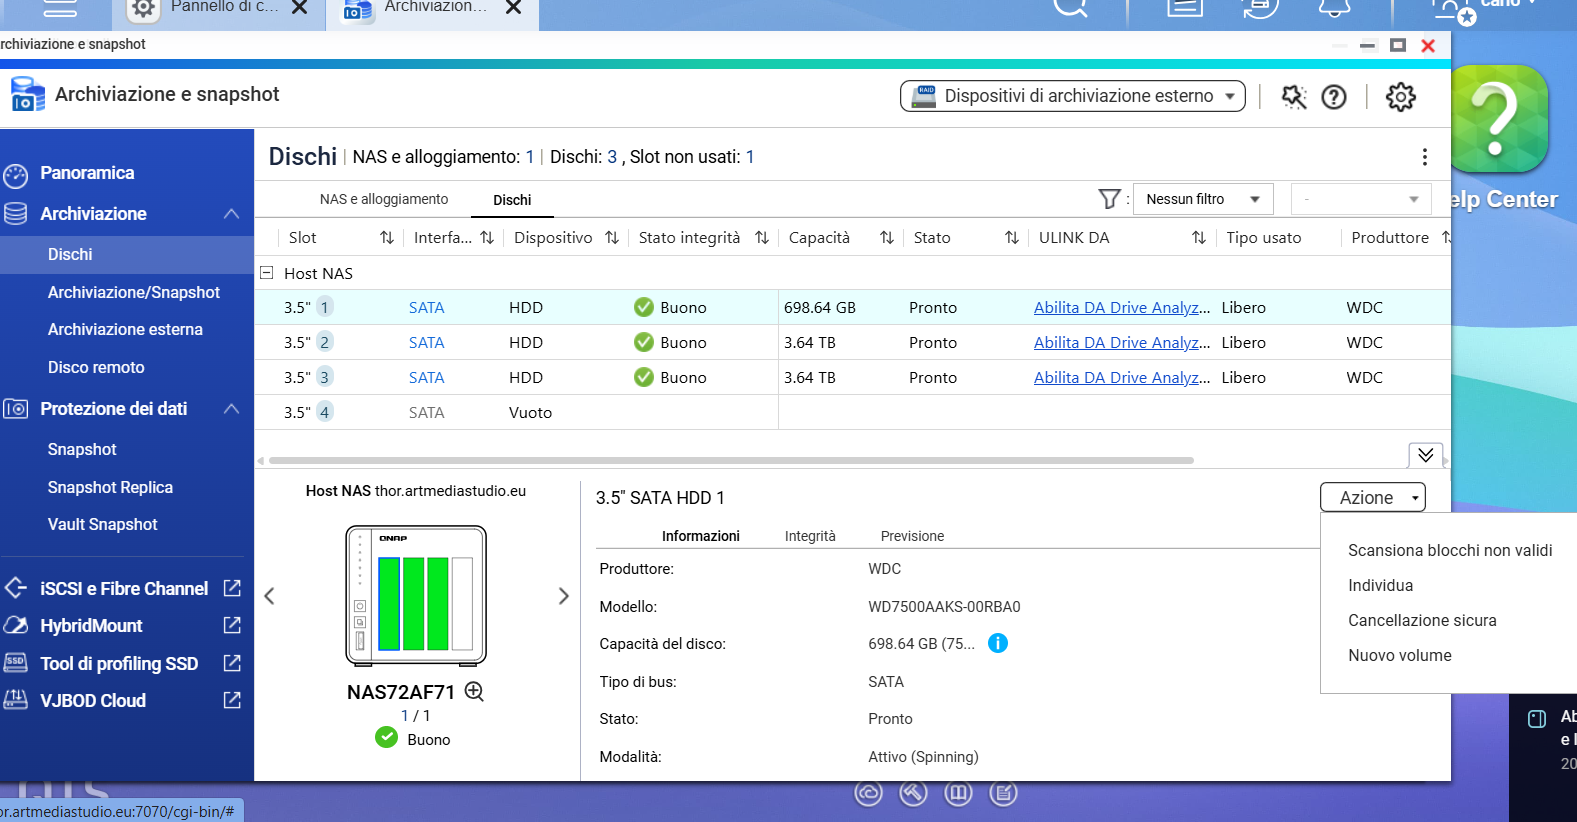Open the help question mark icon
The image size is (1577, 822).
coord(1334,97)
